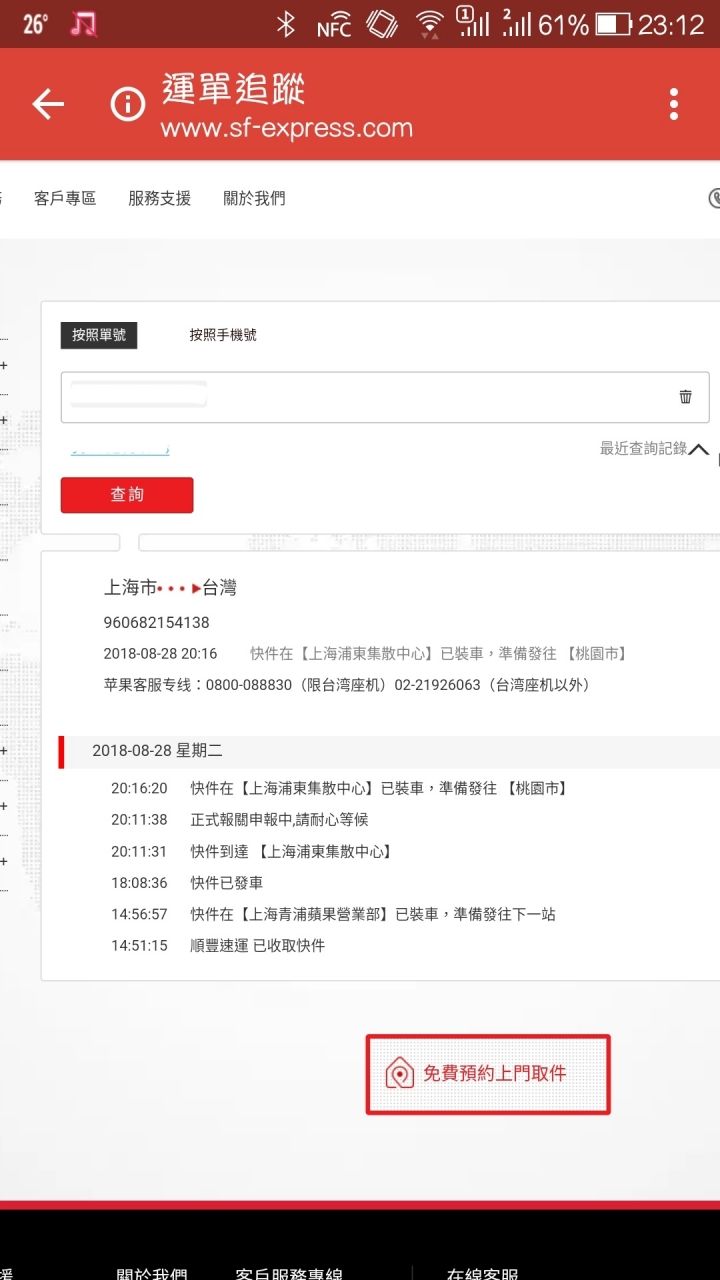Image resolution: width=720 pixels, height=1280 pixels.
Task: Open the footer 關於我們 link
Action: pos(151,1273)
